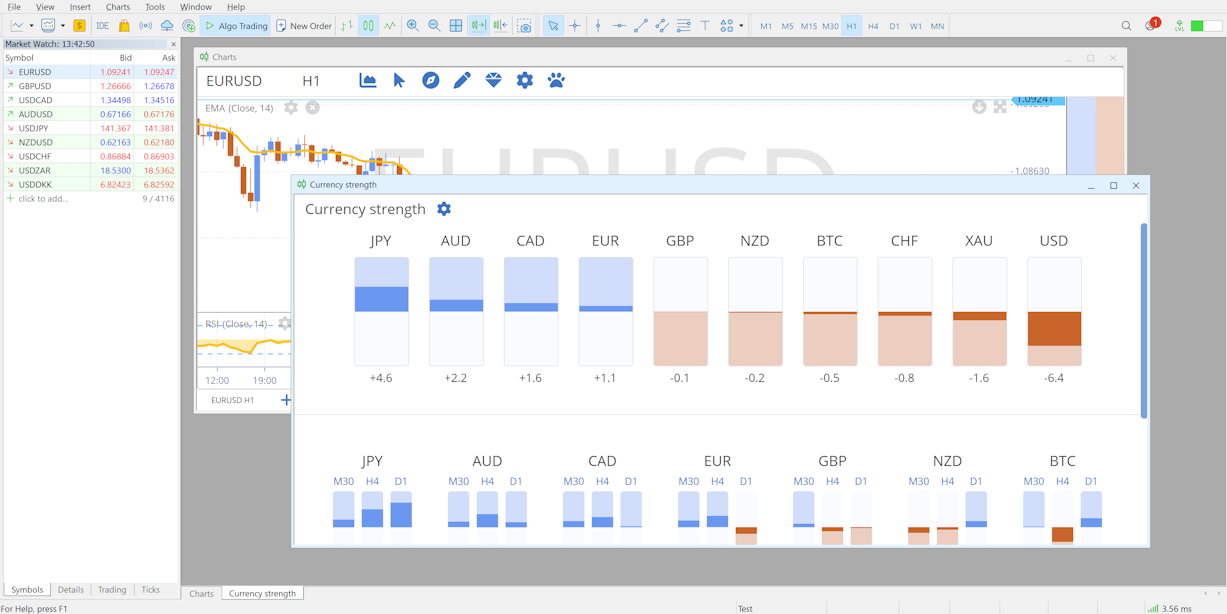Click the pencil drawing icon in chart header

point(462,80)
